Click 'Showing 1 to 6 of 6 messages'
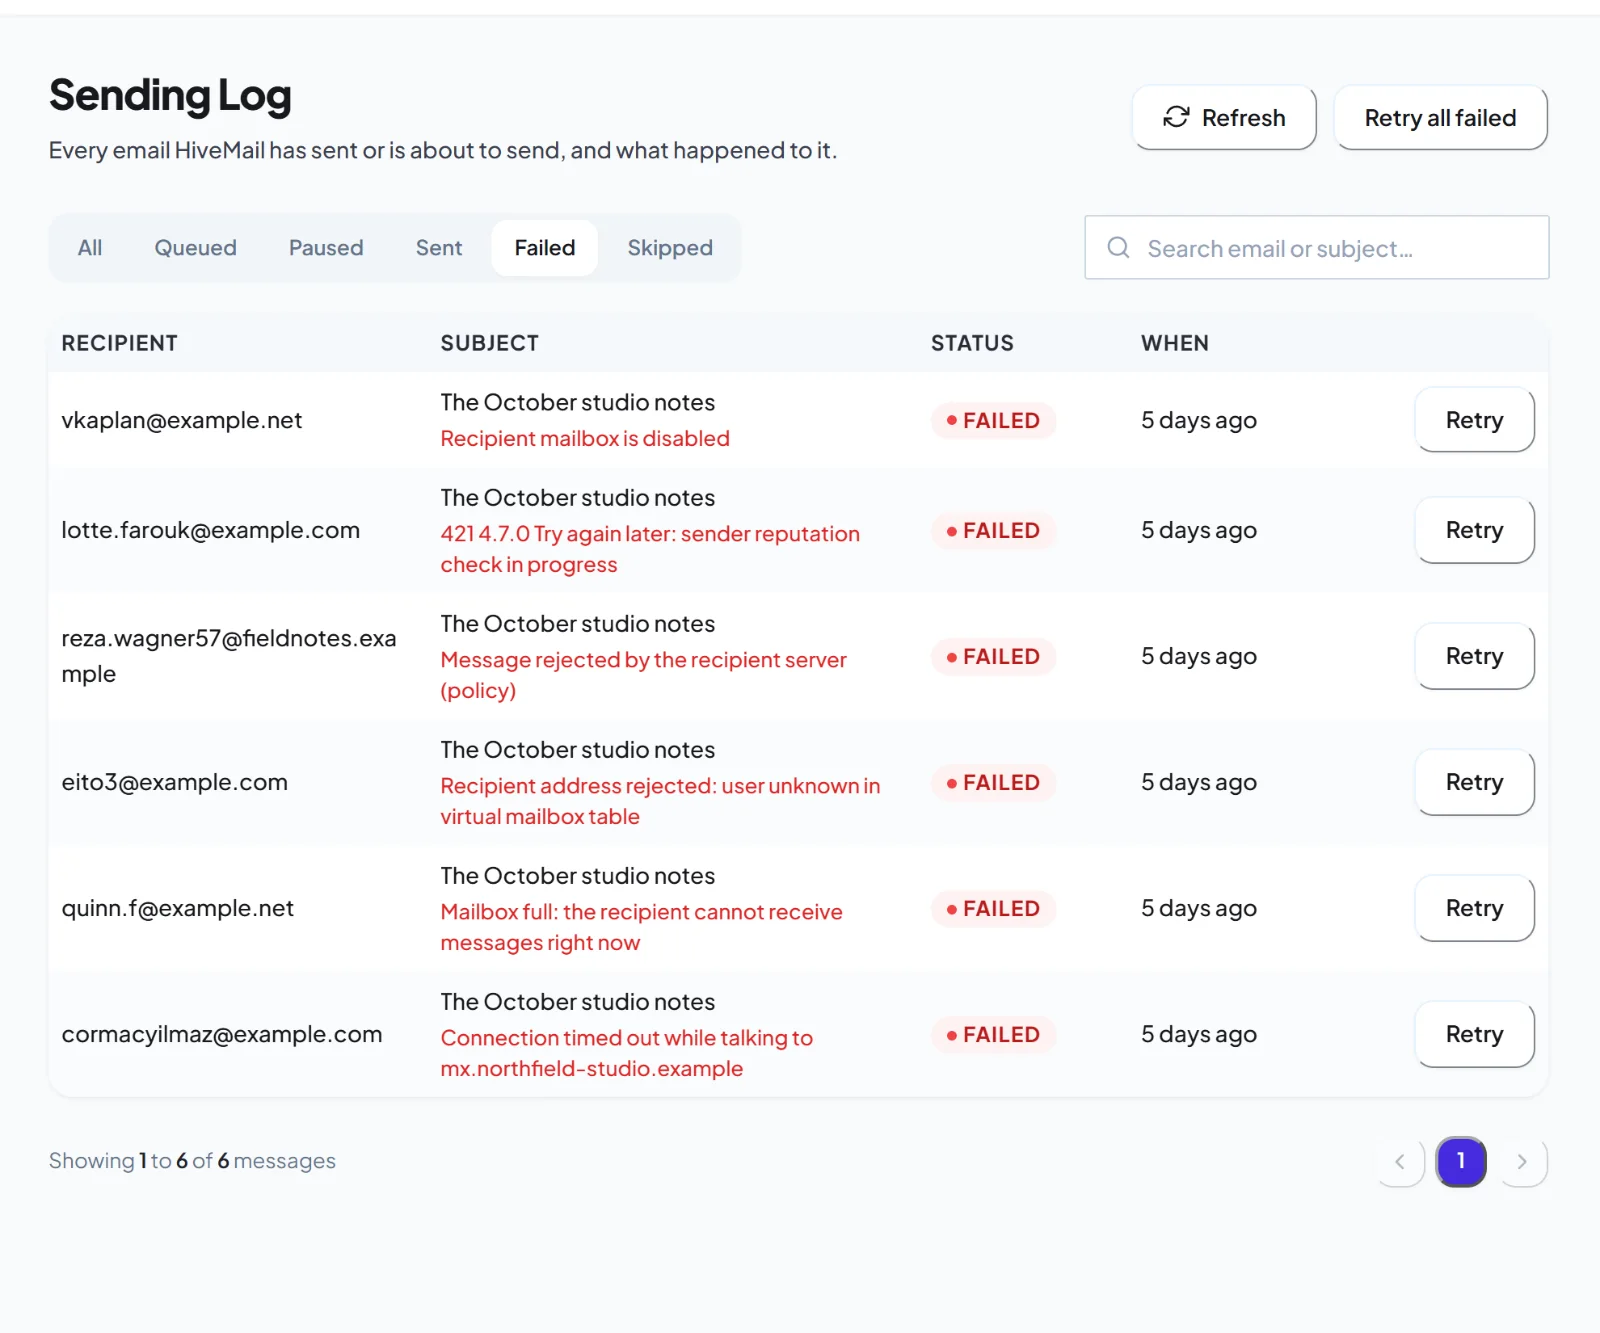The height and width of the screenshot is (1333, 1600). (x=192, y=1161)
